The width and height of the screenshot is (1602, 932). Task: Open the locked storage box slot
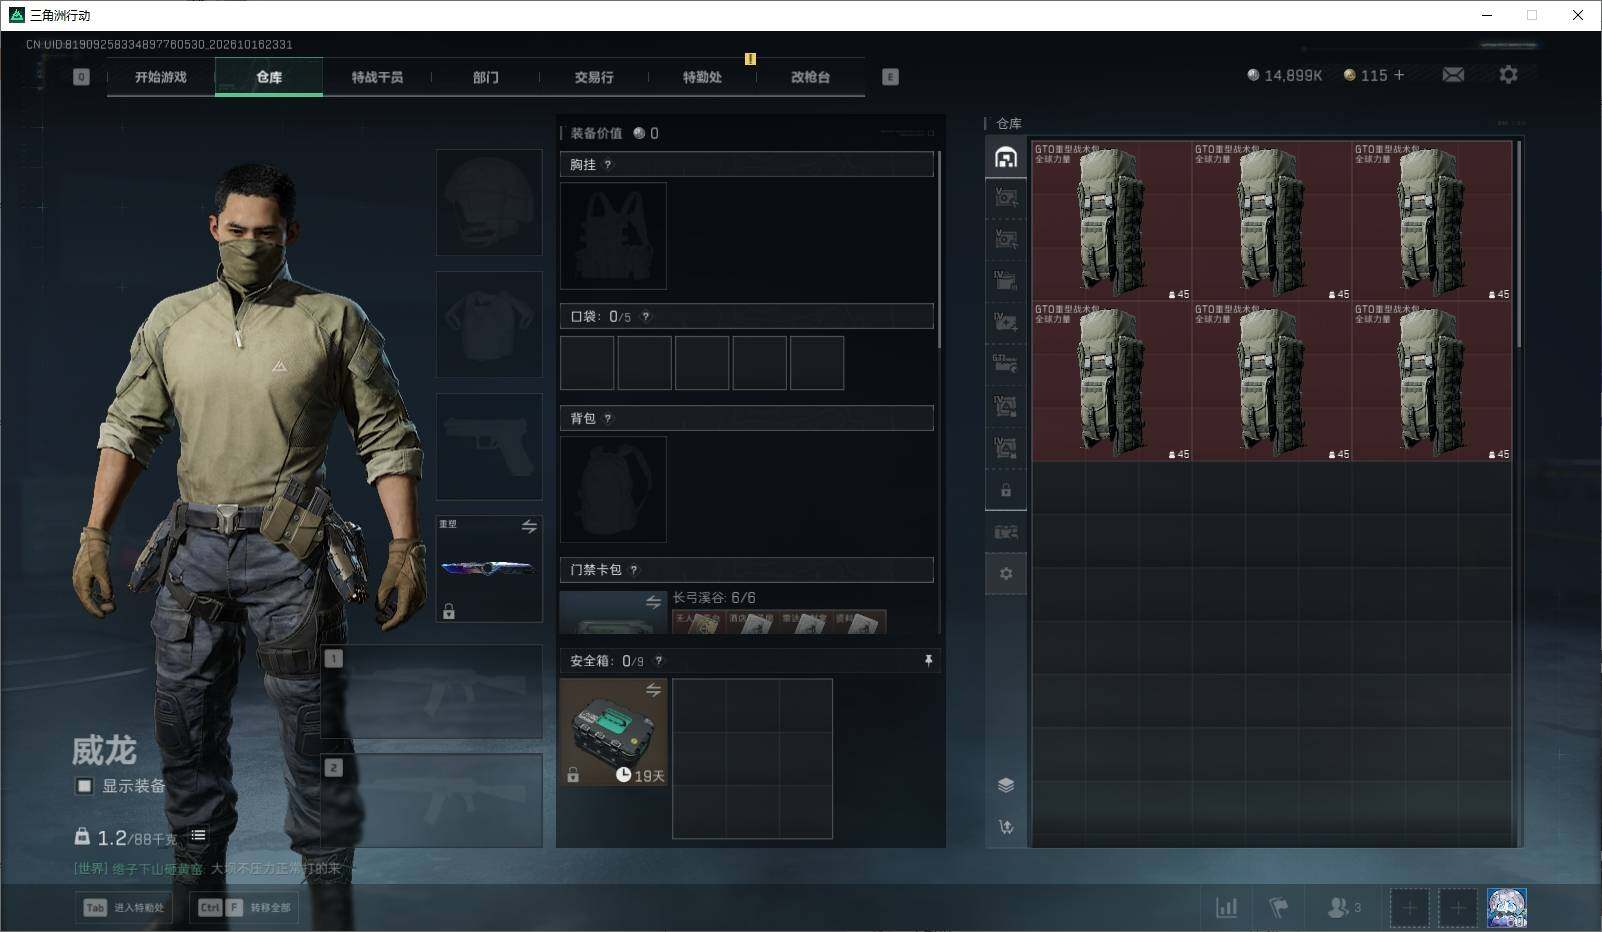[1006, 491]
